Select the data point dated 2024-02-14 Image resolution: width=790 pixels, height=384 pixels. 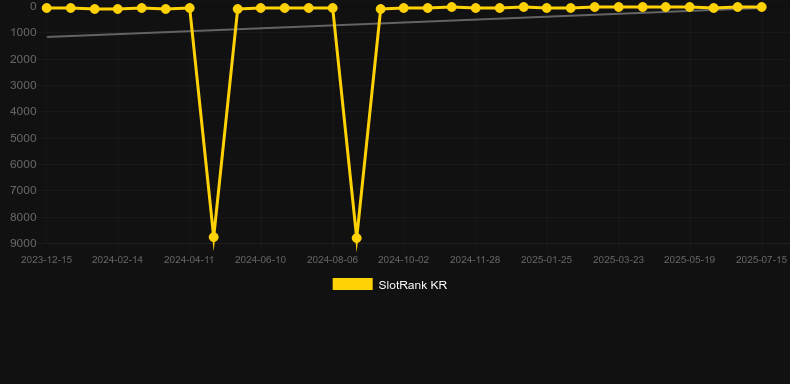pos(118,9)
